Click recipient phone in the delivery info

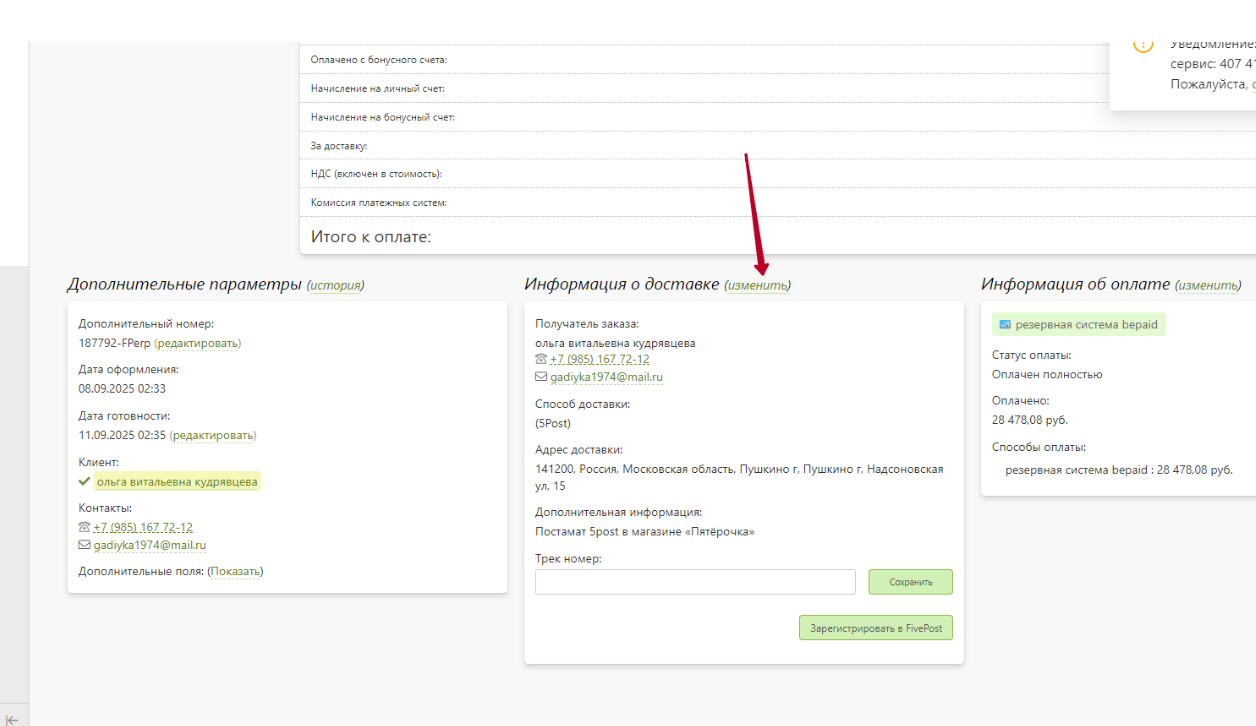[x=600, y=359]
